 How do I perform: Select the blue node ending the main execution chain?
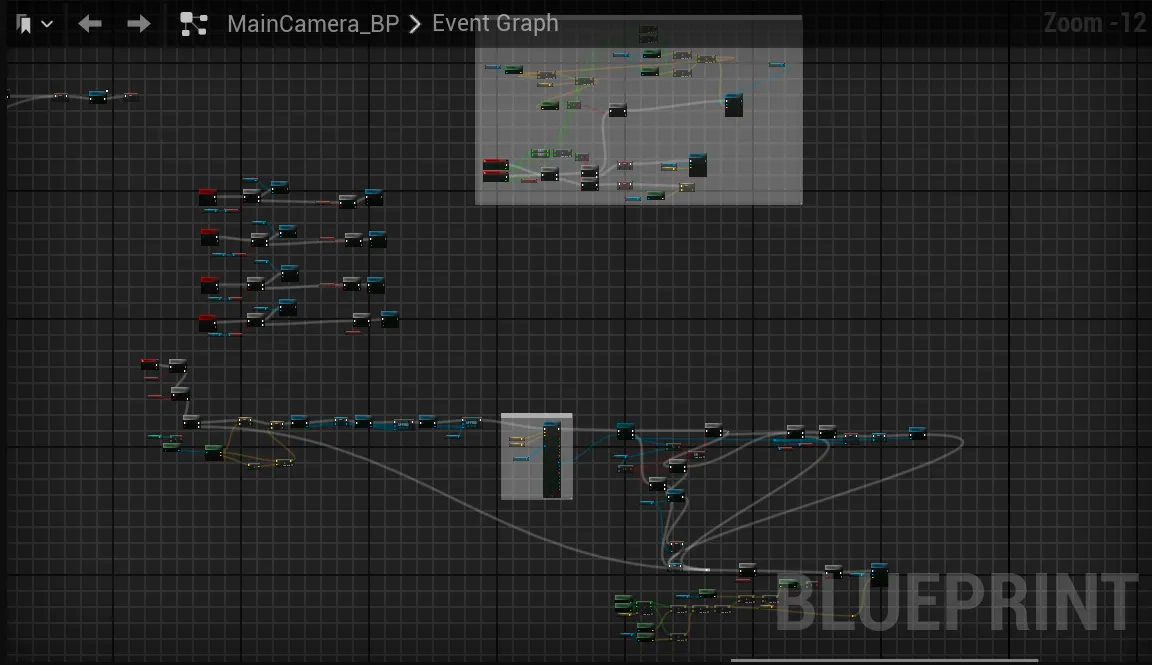tap(917, 433)
